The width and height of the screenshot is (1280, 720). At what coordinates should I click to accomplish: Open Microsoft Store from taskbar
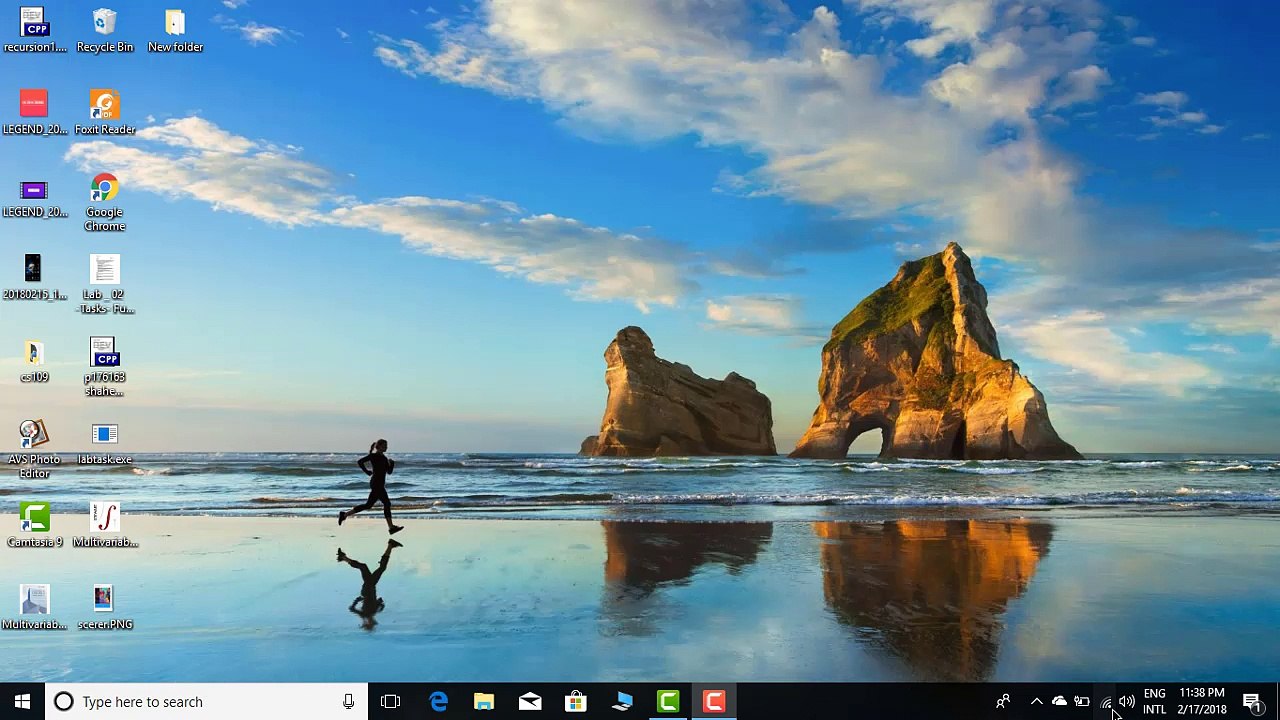576,702
